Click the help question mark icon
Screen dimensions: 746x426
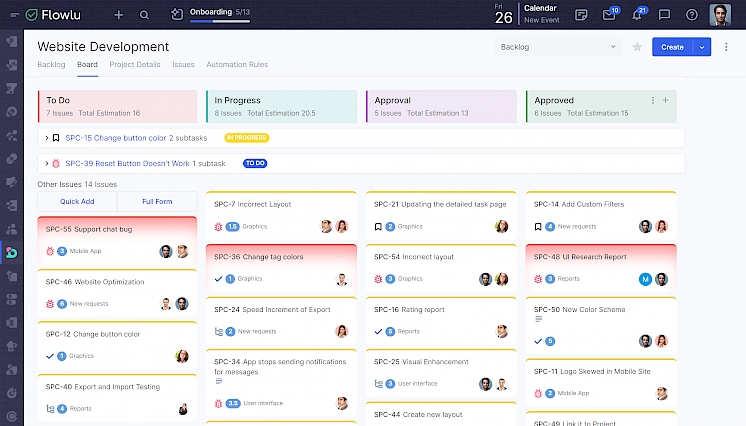[692, 15]
